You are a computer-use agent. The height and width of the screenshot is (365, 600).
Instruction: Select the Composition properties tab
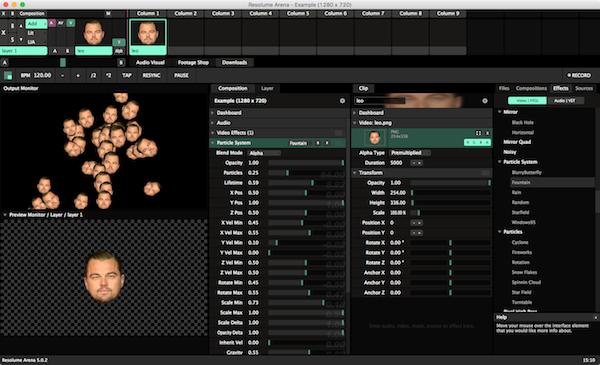click(233, 88)
